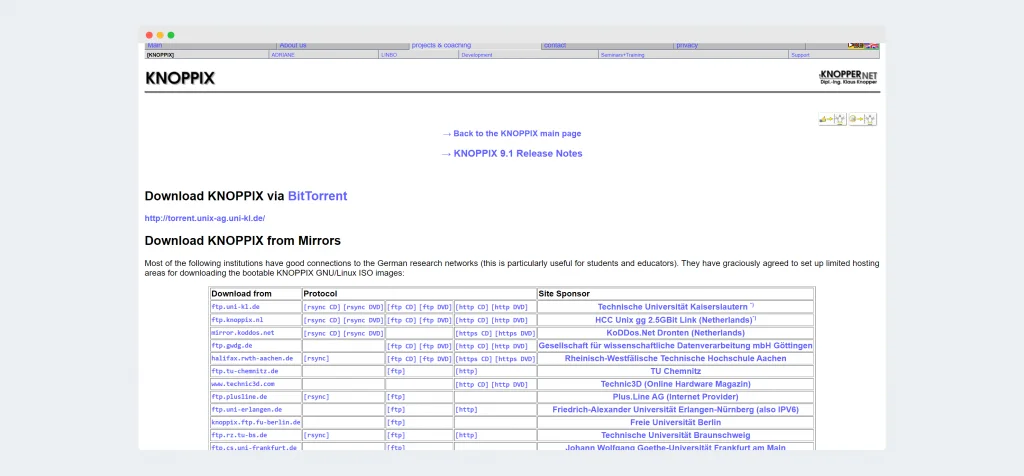1024x476 pixels.
Task: Select the [KNOPPIX] submenu tab
Action: [161, 55]
